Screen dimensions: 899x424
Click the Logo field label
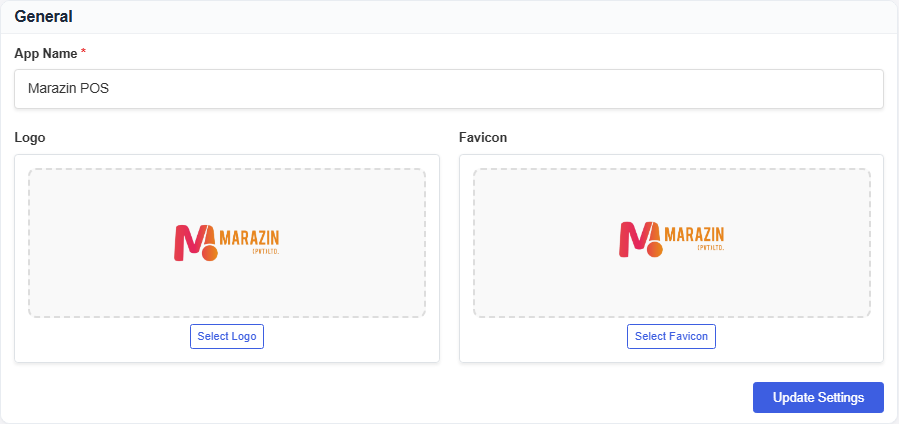[30, 138]
